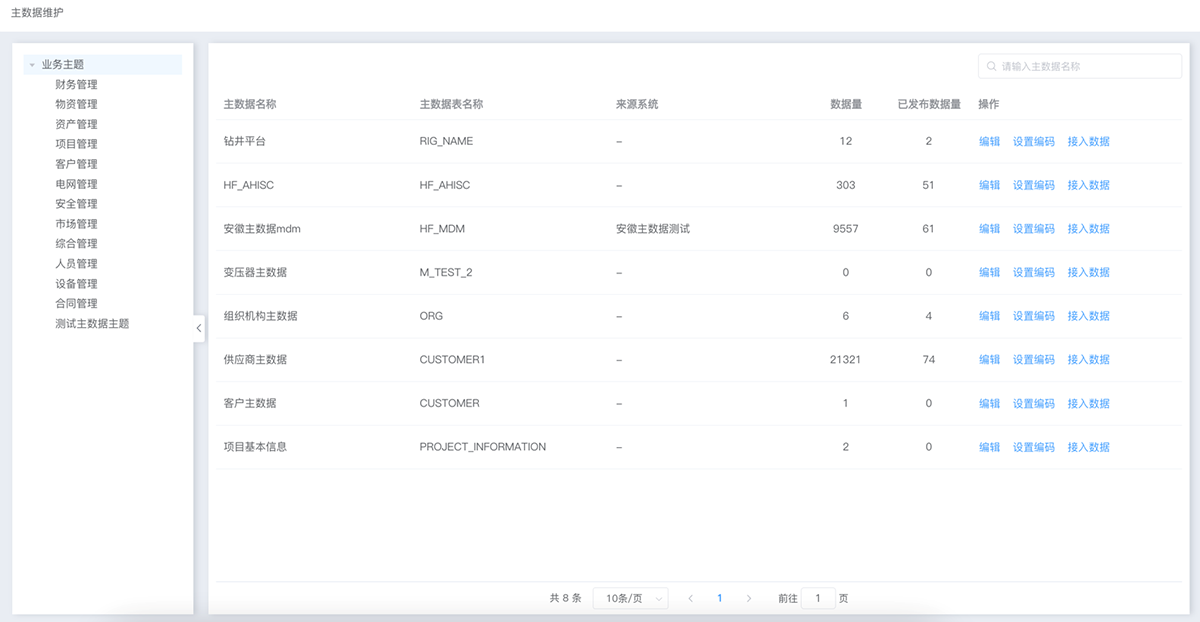Click the 安徽主数据测试 source cell
The width and height of the screenshot is (1200, 622).
coord(653,228)
